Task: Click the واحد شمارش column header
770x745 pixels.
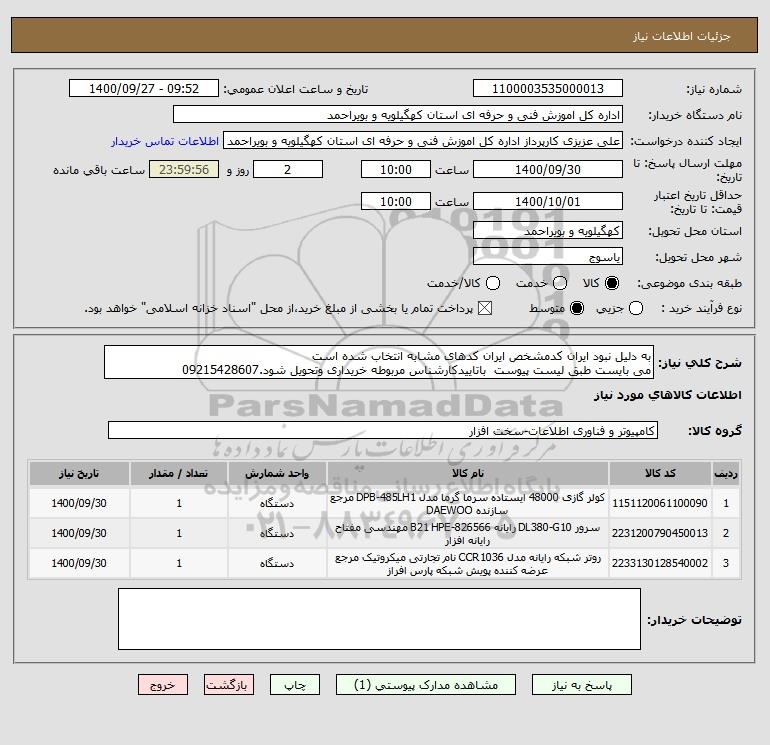Action: click(x=277, y=474)
